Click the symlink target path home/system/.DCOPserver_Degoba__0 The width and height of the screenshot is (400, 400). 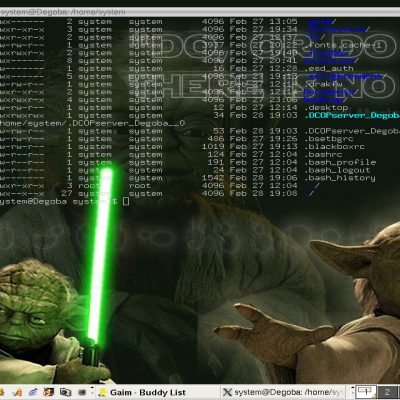tap(92, 123)
